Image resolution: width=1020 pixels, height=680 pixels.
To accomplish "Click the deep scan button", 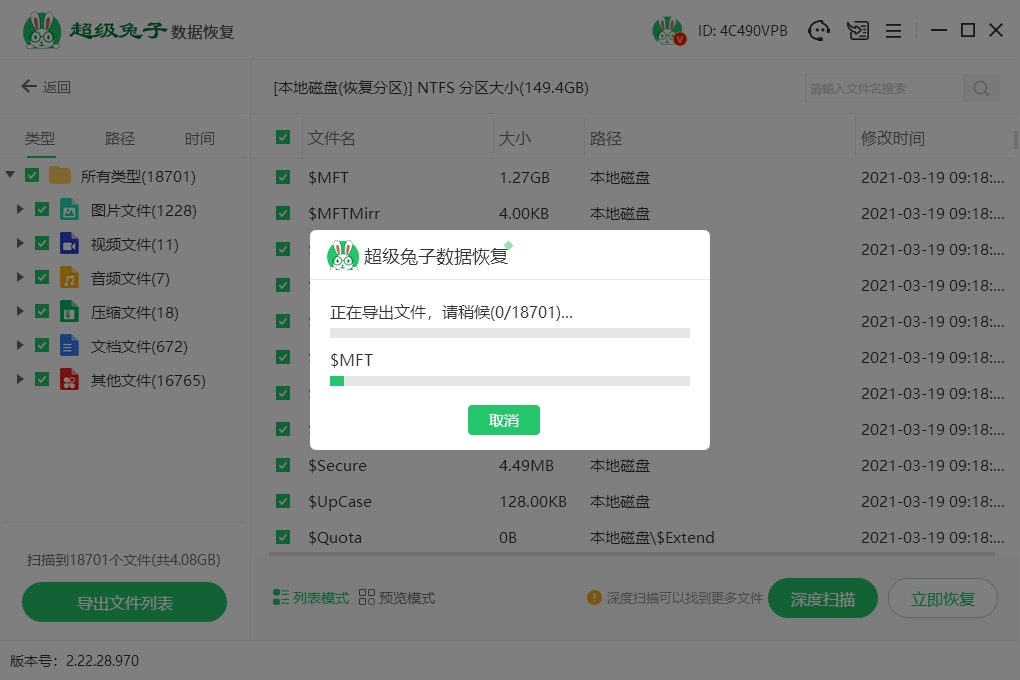I will 823,599.
